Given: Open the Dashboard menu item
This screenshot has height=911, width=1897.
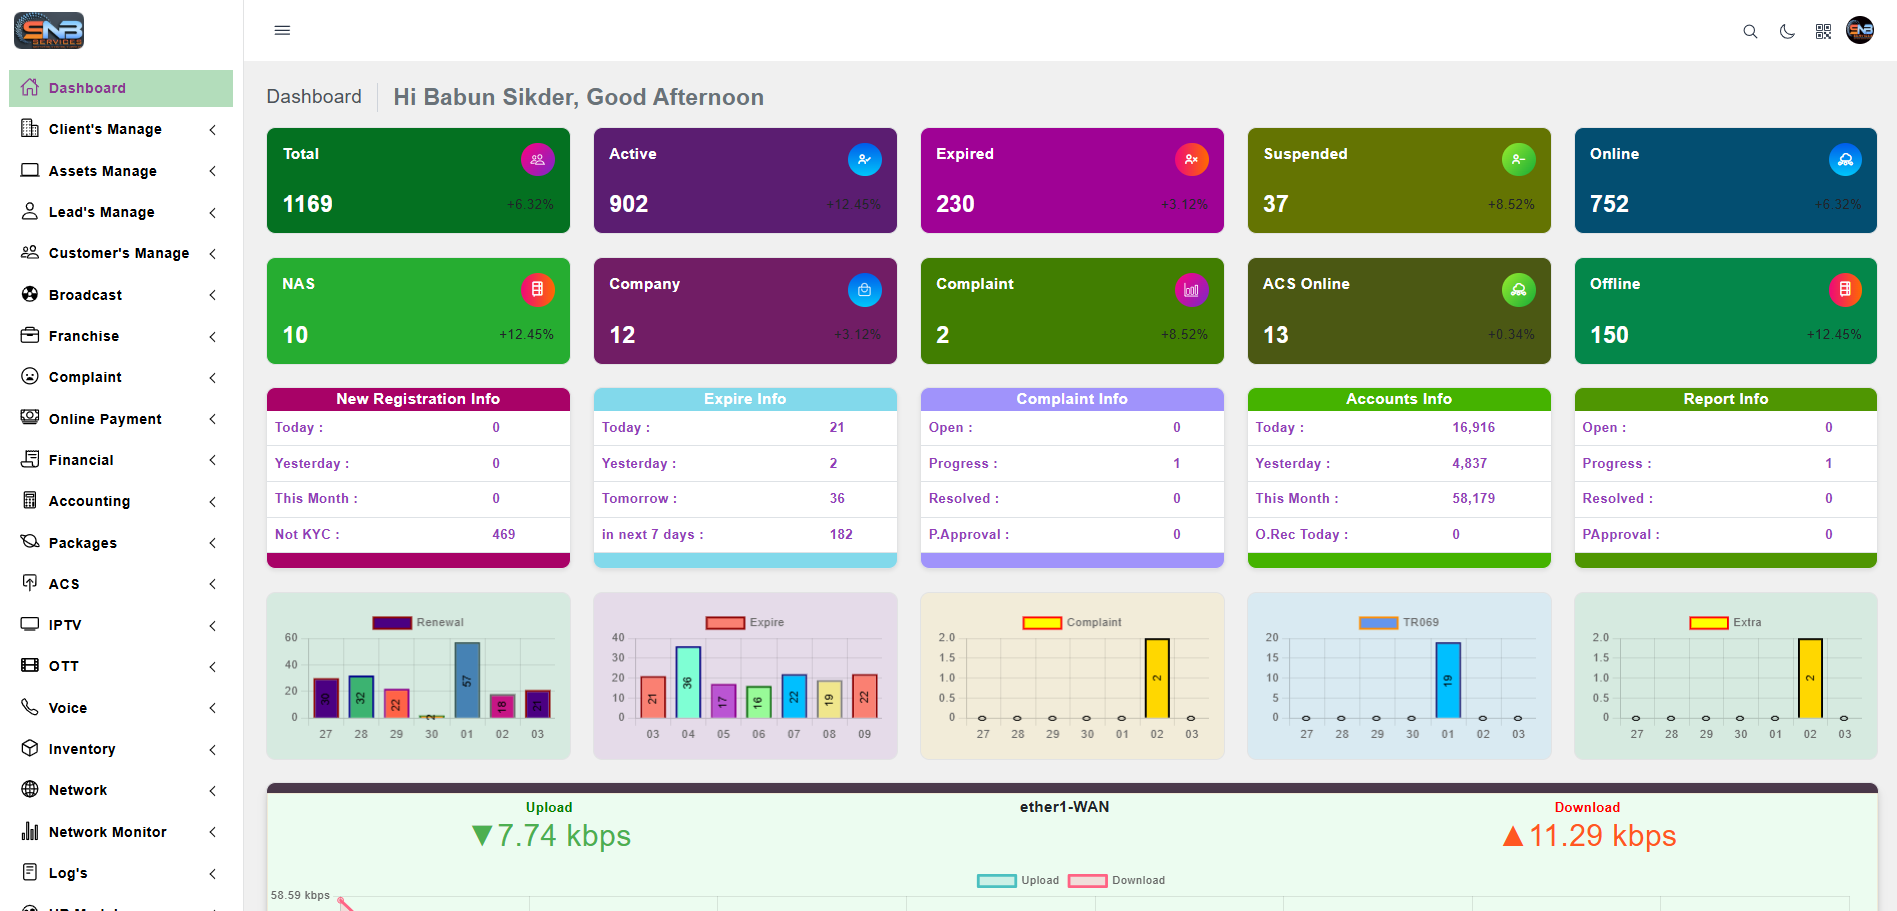Looking at the screenshot, I should point(86,88).
